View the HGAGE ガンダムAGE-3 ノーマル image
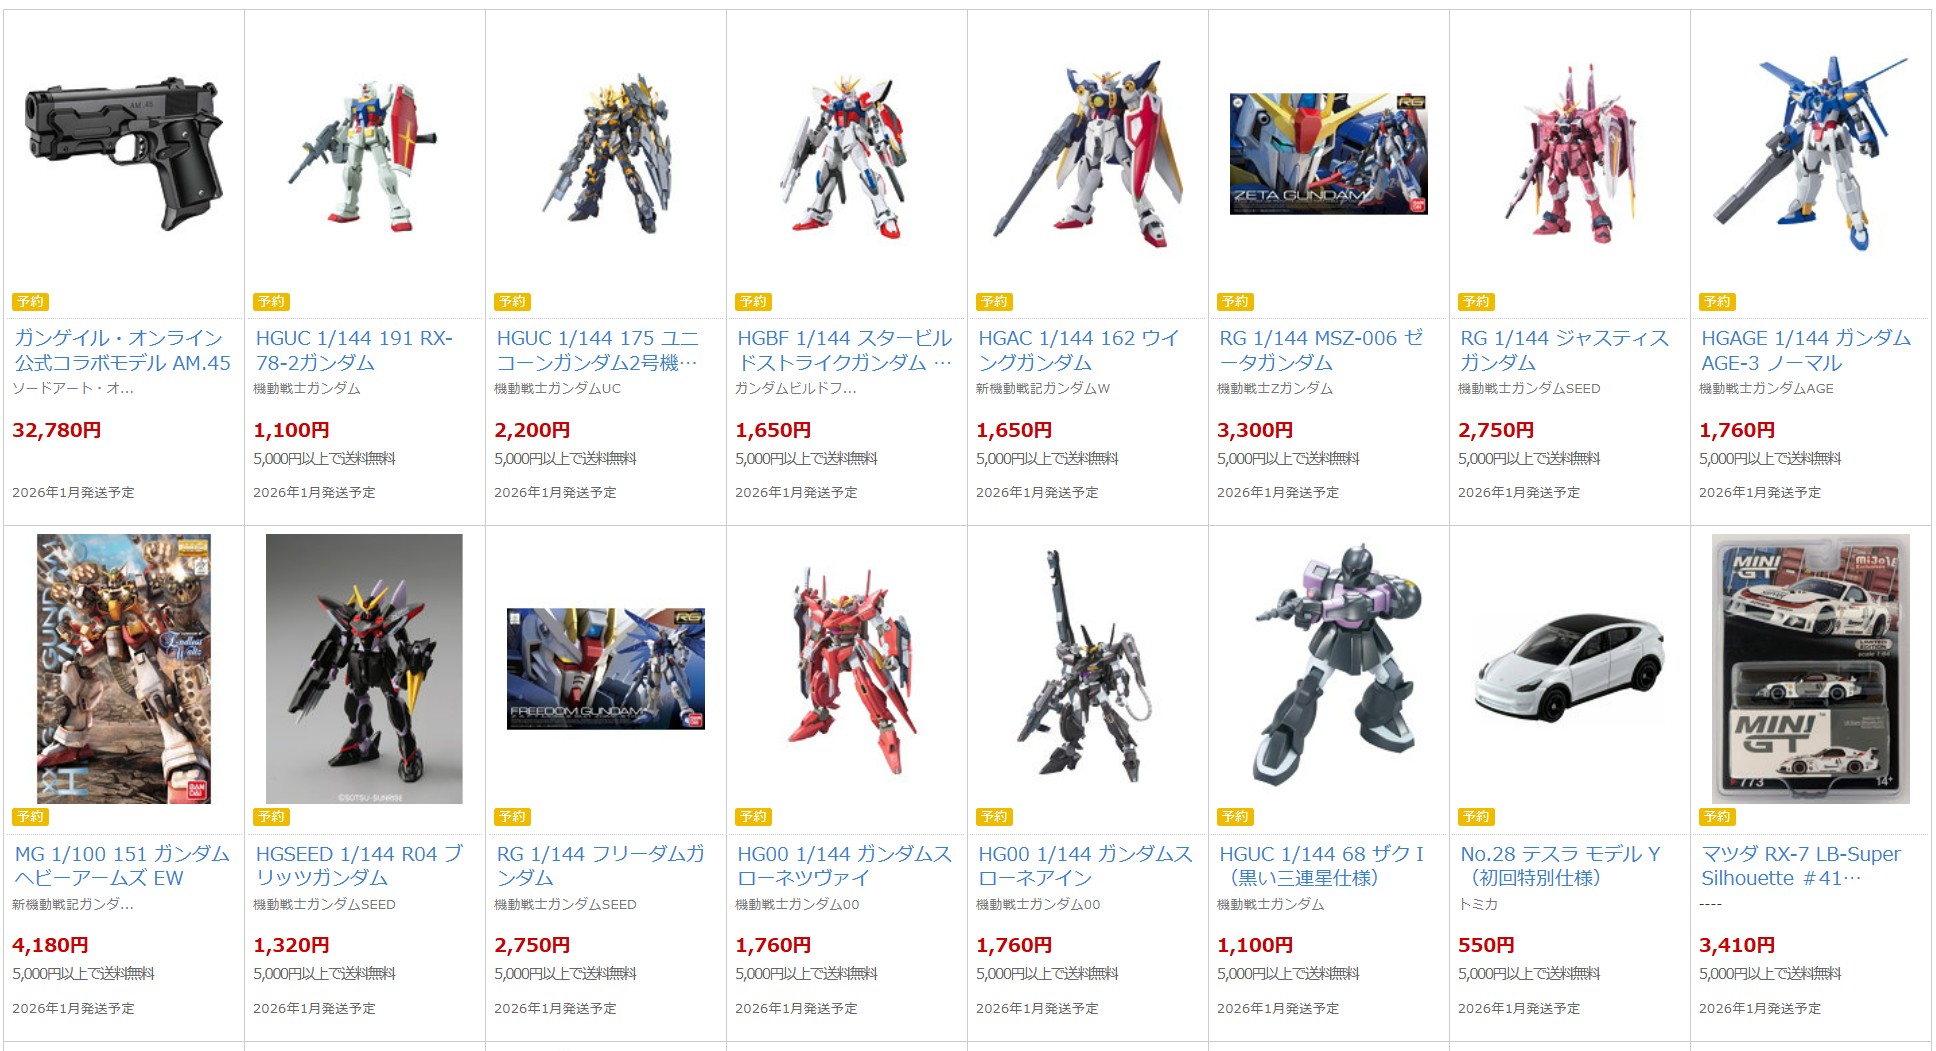This screenshot has width=1936, height=1051. [1810, 153]
